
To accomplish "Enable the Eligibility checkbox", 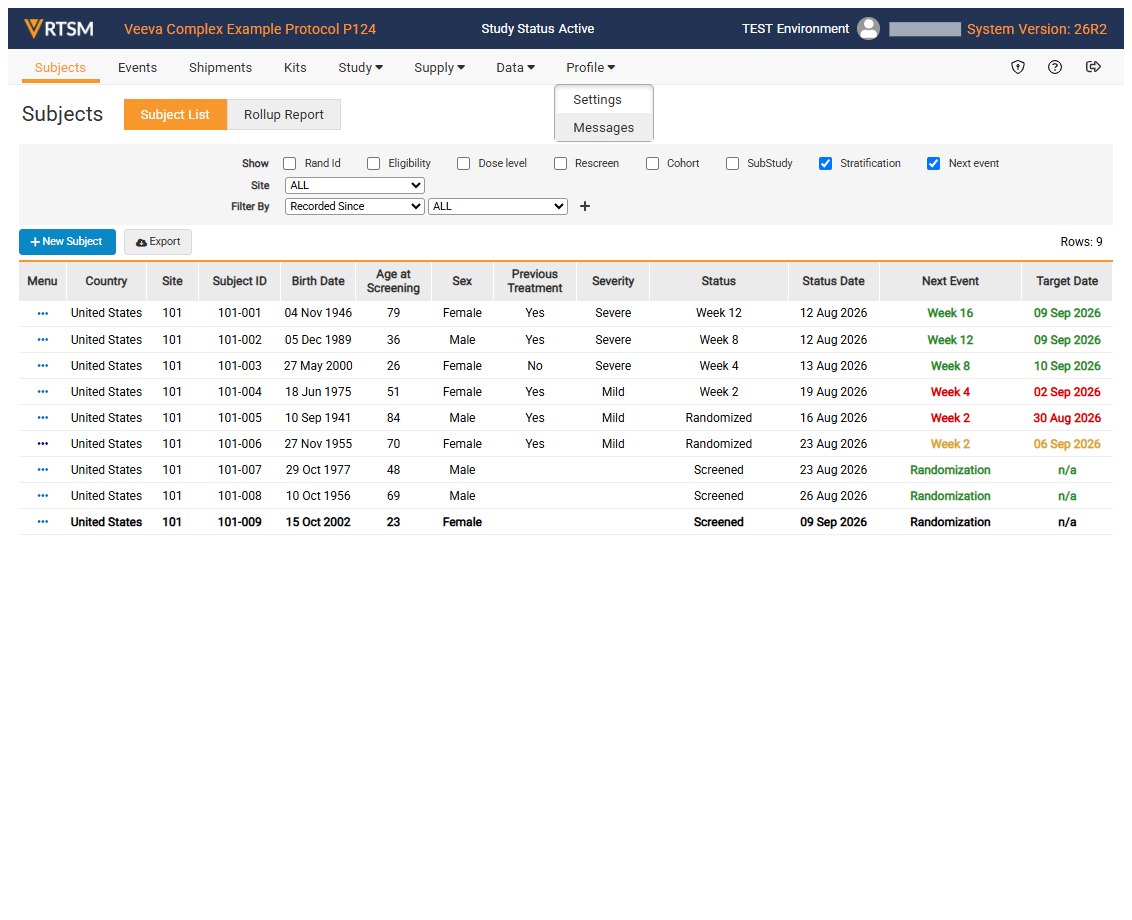I will tap(373, 164).
